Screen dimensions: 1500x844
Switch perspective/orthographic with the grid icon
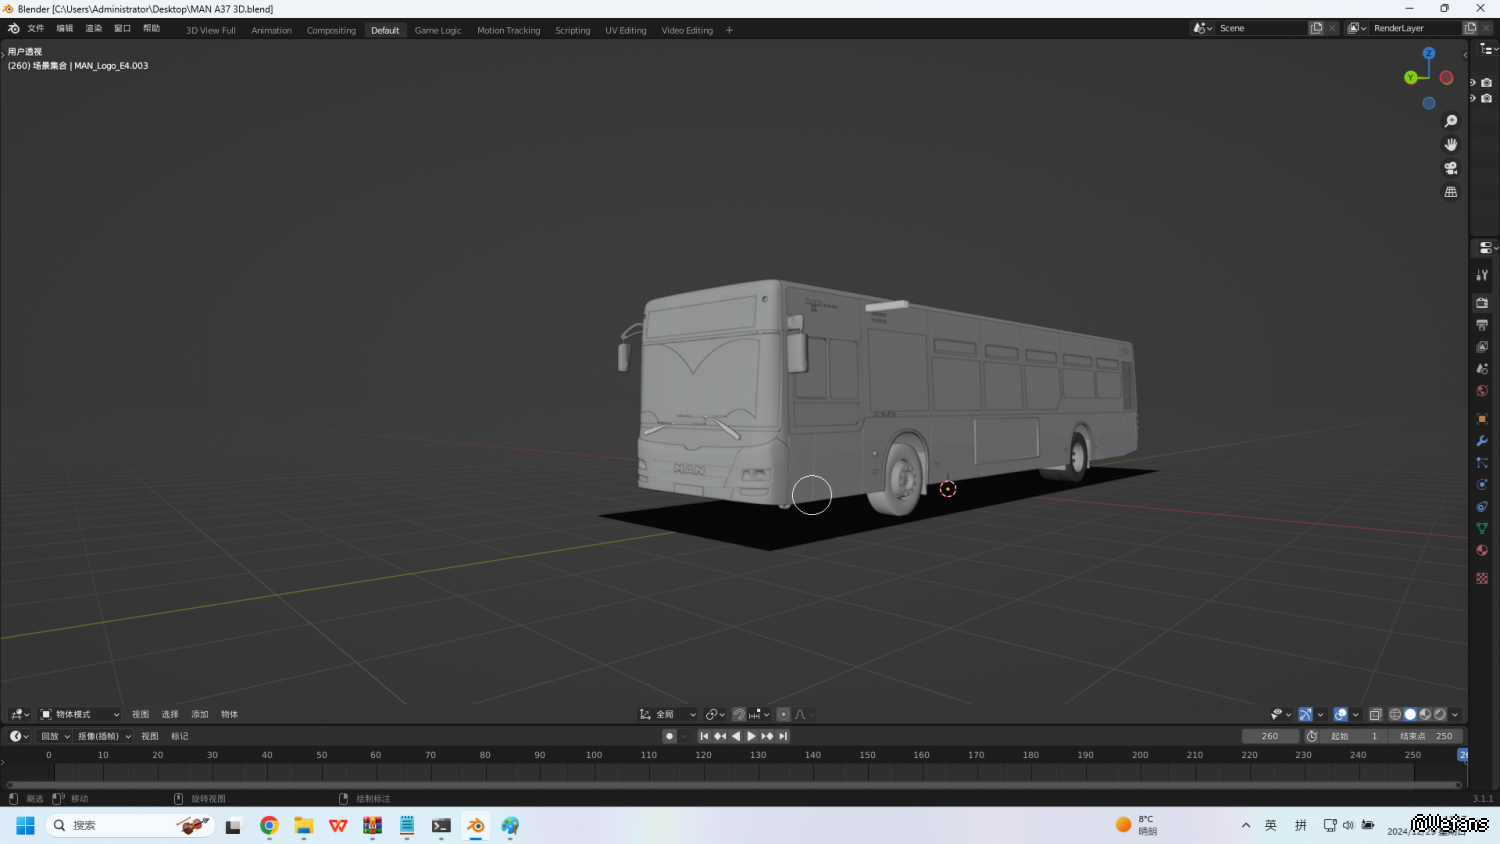1451,192
